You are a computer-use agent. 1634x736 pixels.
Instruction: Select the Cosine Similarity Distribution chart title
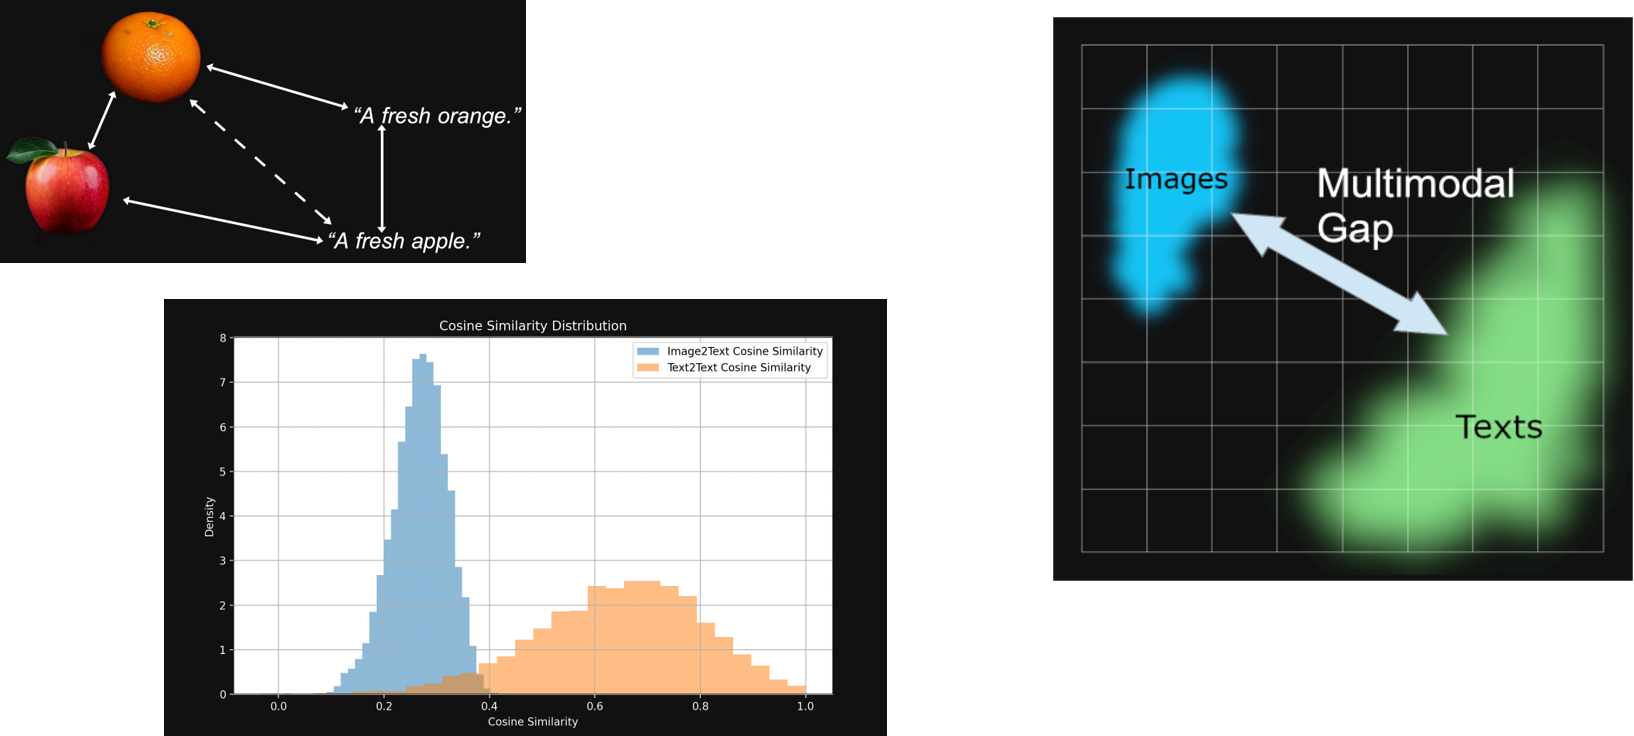[533, 326]
